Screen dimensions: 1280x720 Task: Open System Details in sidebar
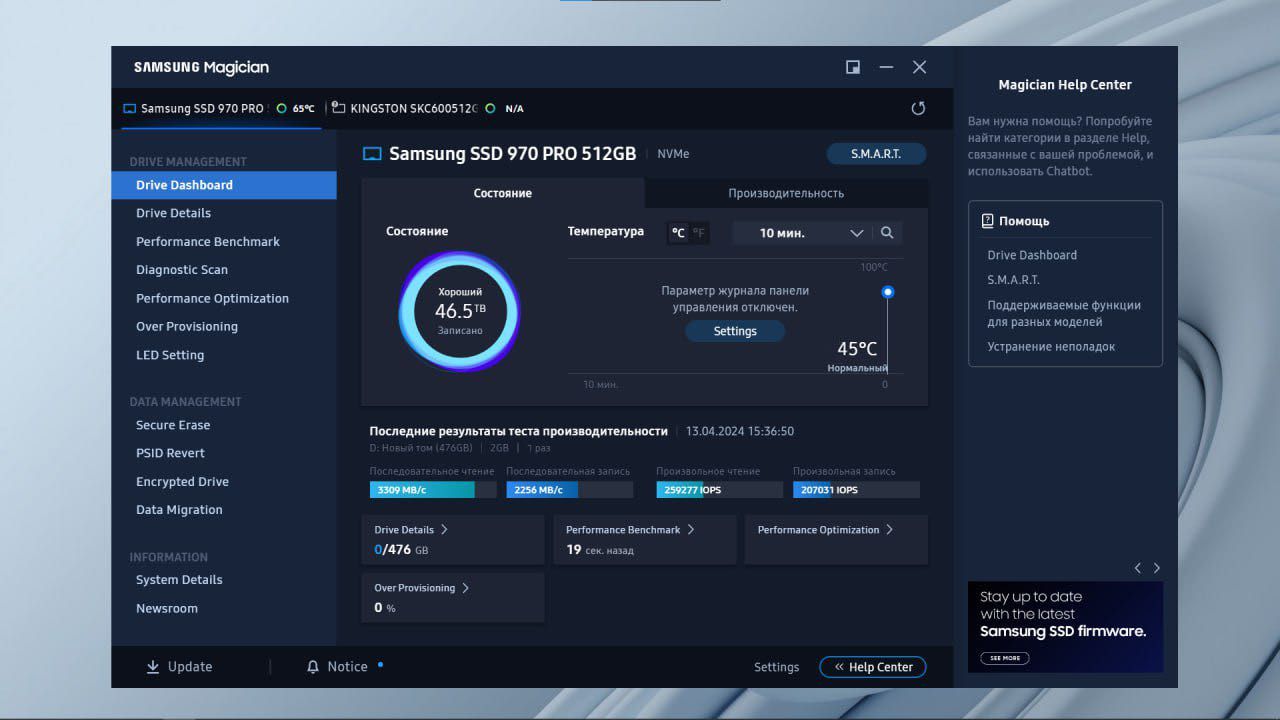click(x=179, y=580)
